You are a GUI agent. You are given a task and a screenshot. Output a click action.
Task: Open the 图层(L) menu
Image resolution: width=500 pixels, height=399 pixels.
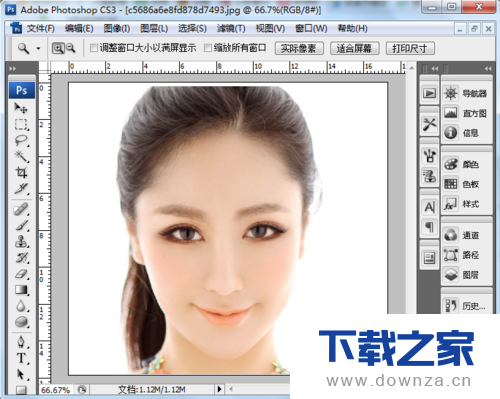coord(154,29)
